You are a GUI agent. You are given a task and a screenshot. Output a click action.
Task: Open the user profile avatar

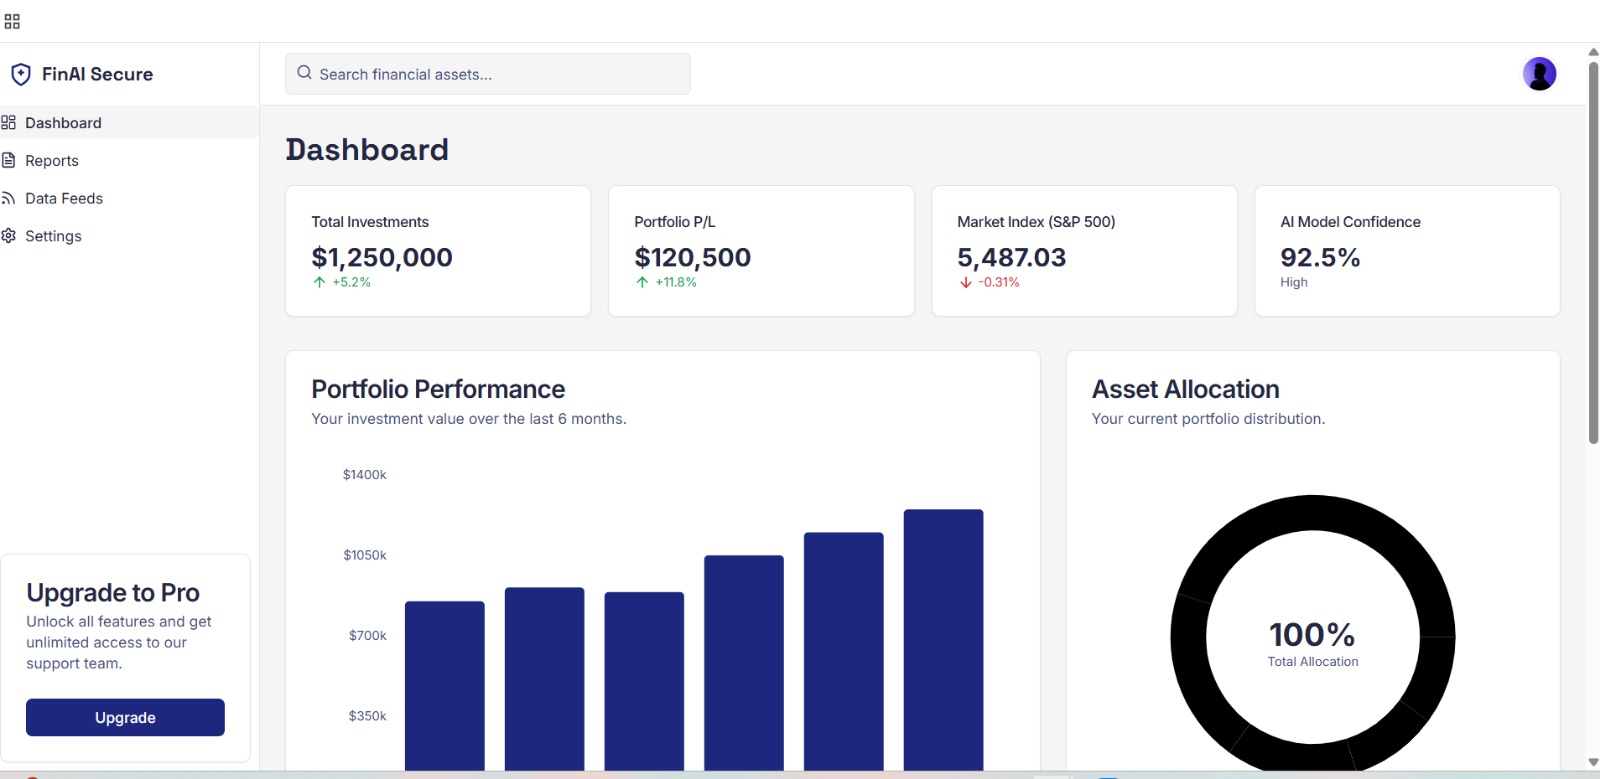pyautogui.click(x=1539, y=74)
